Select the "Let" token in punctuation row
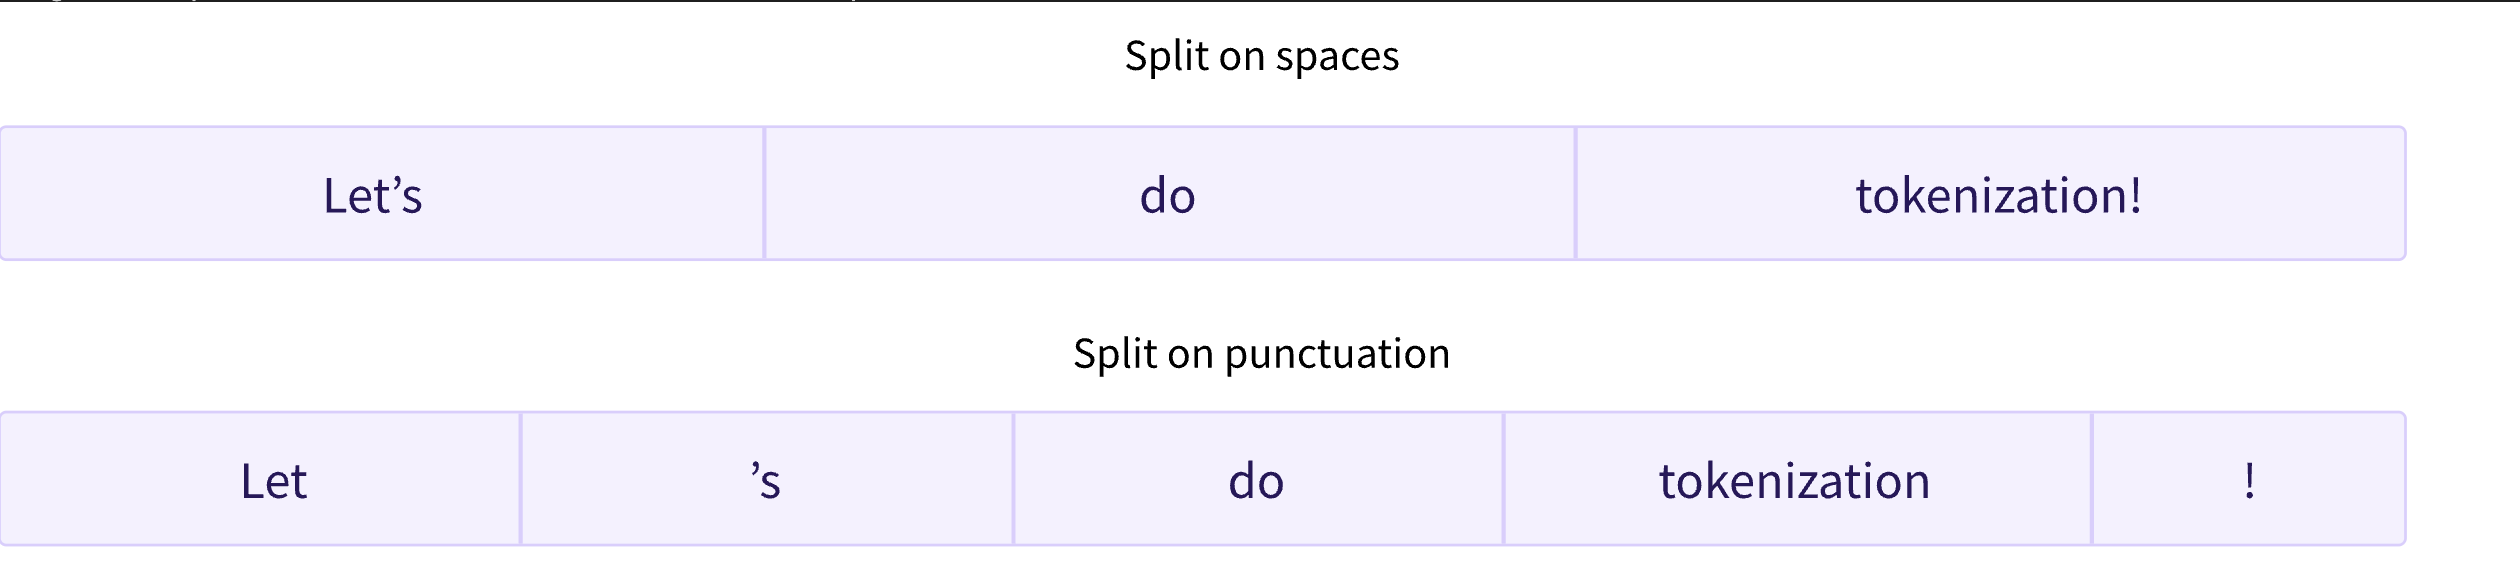Viewport: 2520px width, 584px height. pos(260,479)
